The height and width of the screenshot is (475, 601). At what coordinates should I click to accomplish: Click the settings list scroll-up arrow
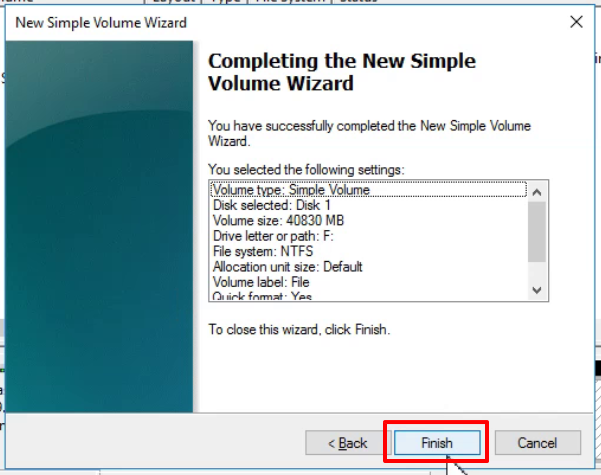pos(537,192)
